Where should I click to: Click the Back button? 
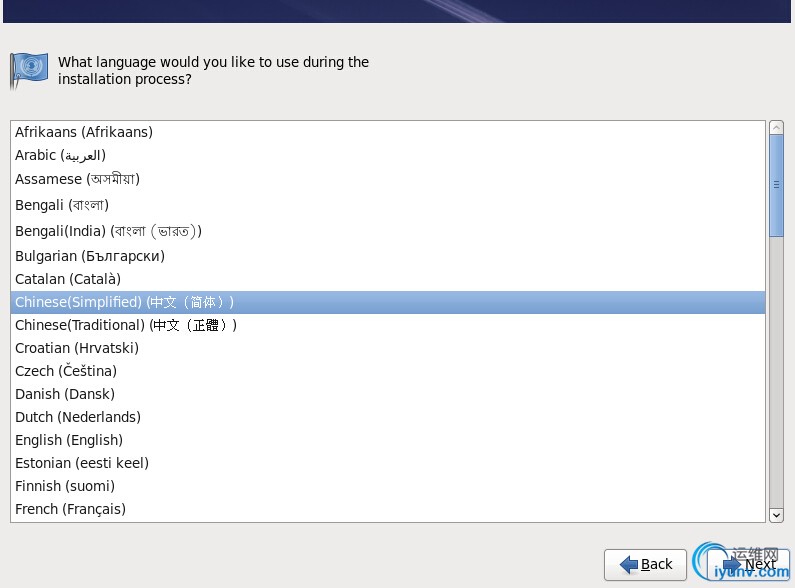pyautogui.click(x=645, y=564)
